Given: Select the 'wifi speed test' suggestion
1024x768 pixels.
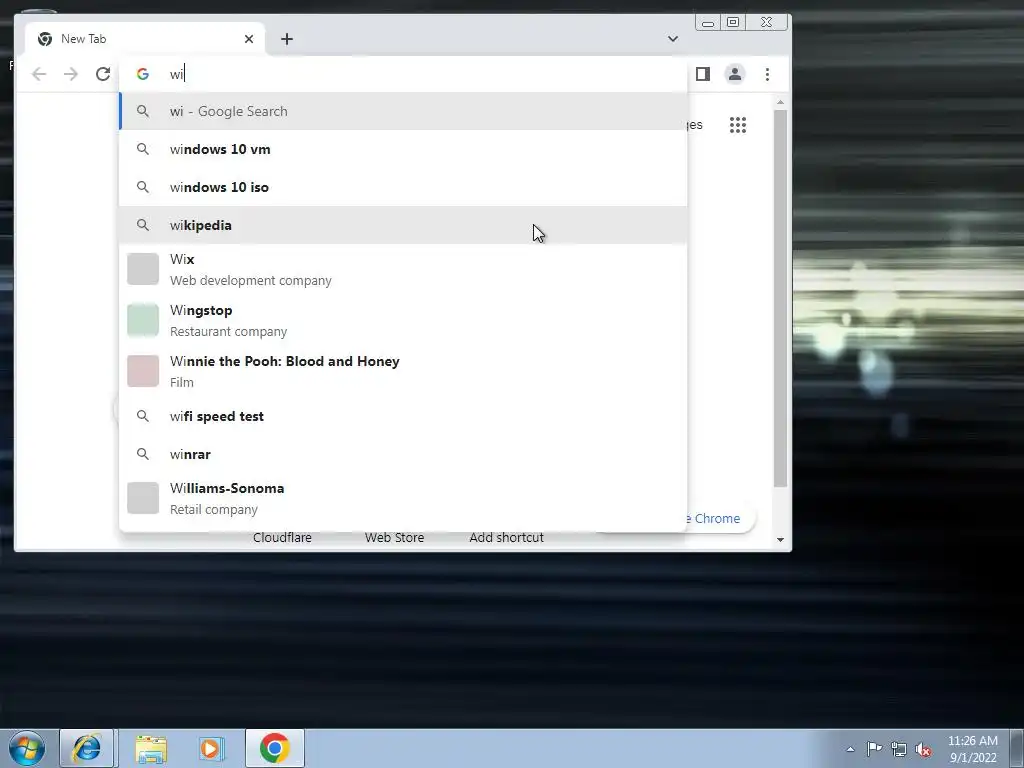Looking at the screenshot, I should point(404,416).
